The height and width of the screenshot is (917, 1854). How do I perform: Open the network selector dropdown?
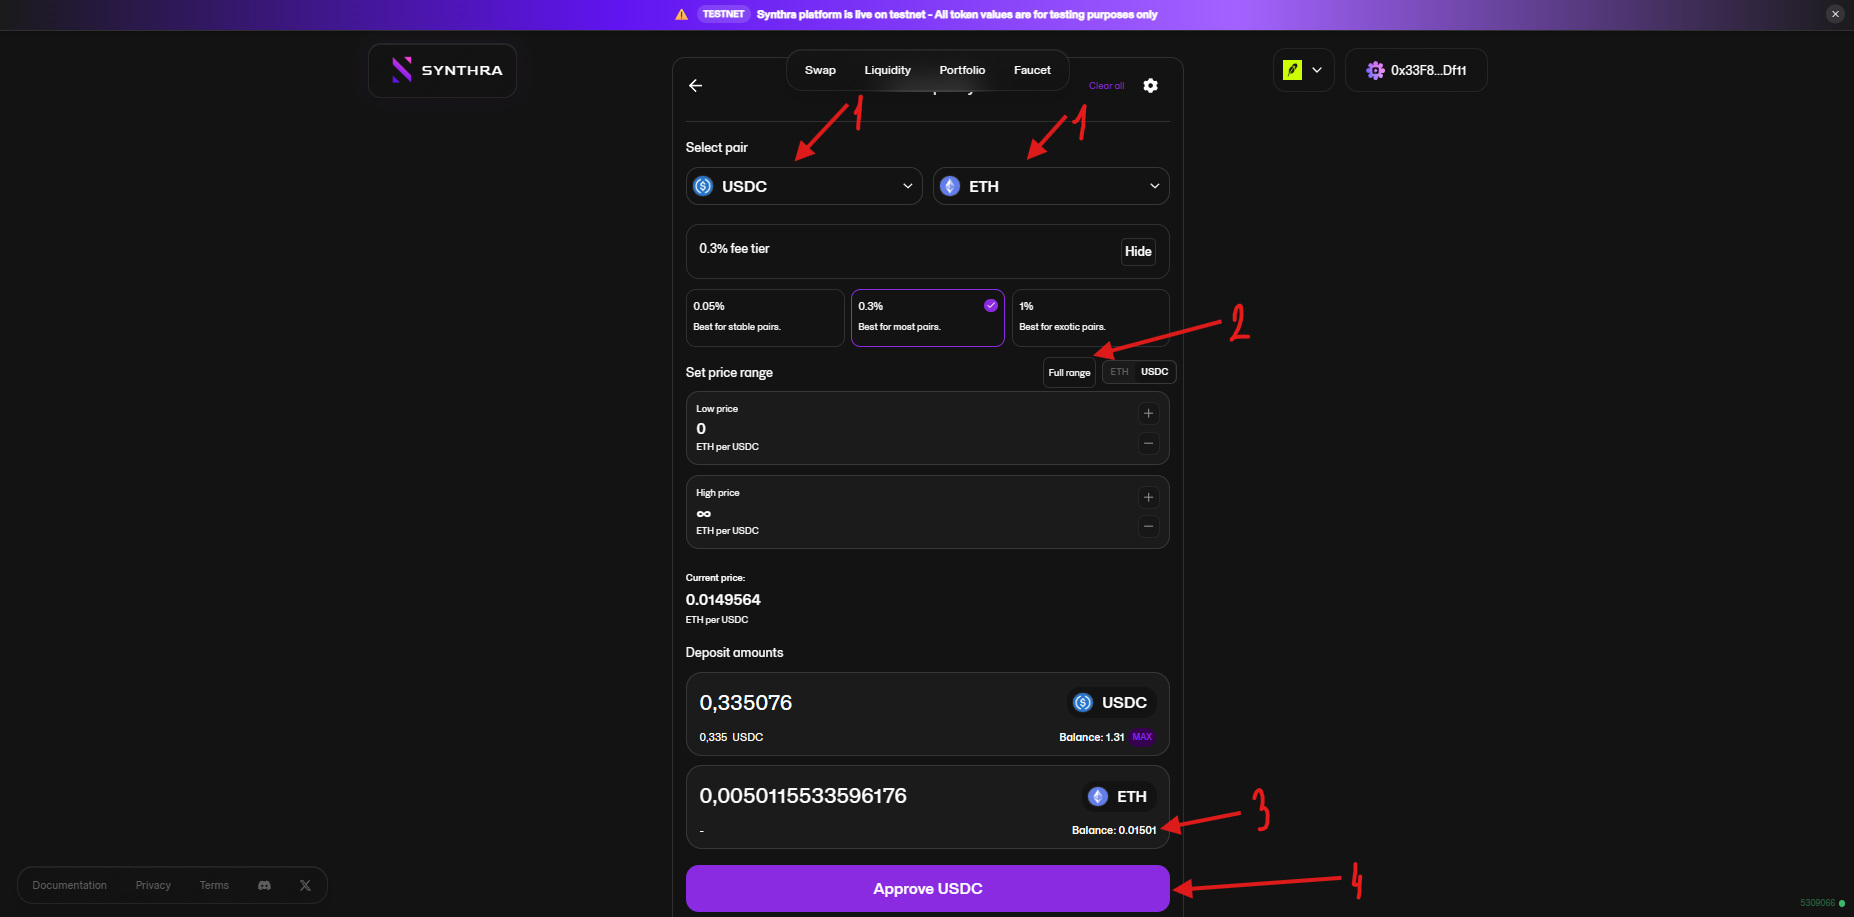pos(1303,71)
